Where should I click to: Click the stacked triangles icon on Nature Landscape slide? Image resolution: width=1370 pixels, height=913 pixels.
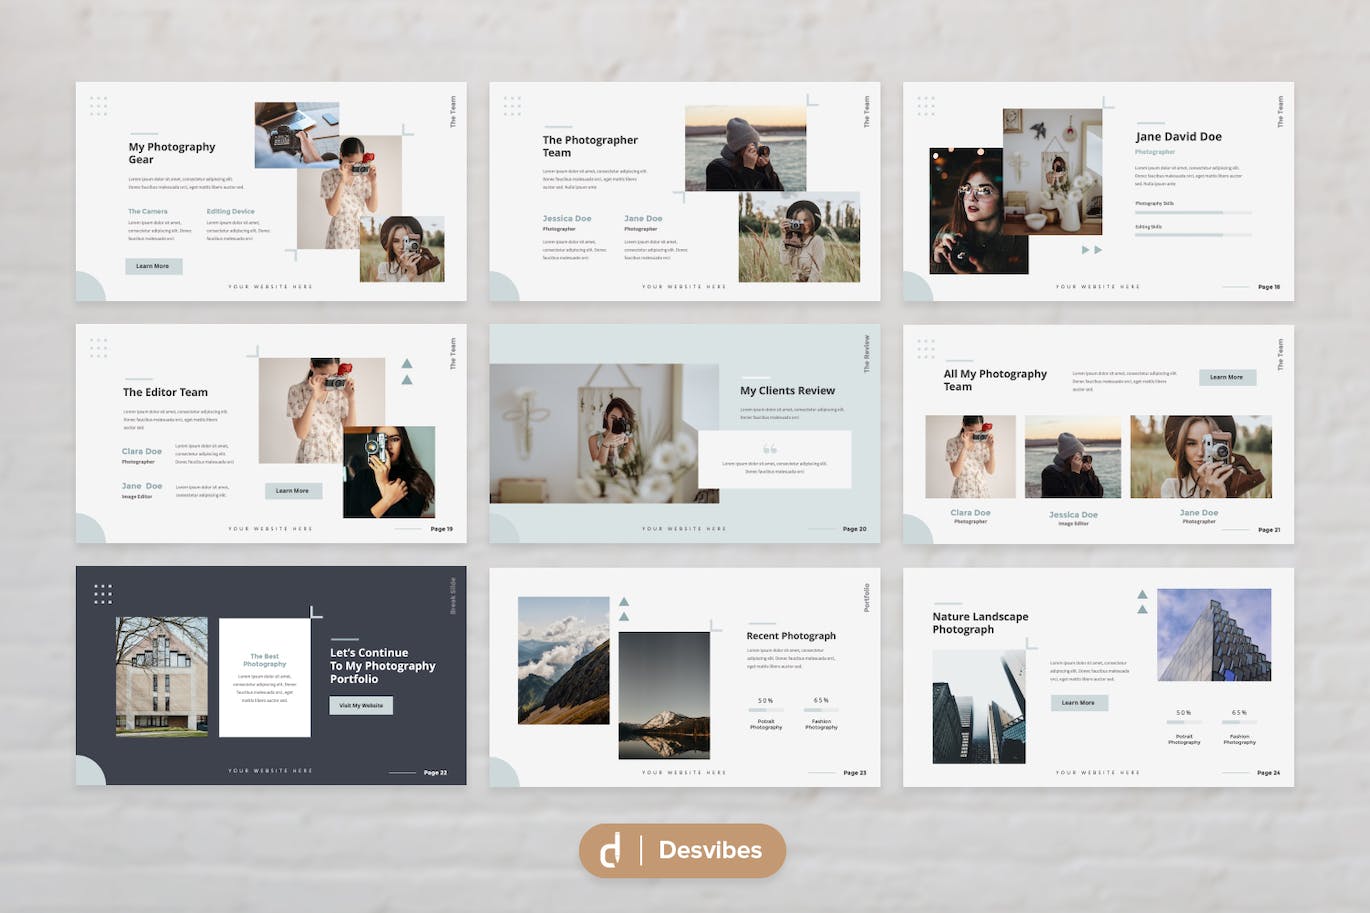(x=1142, y=601)
